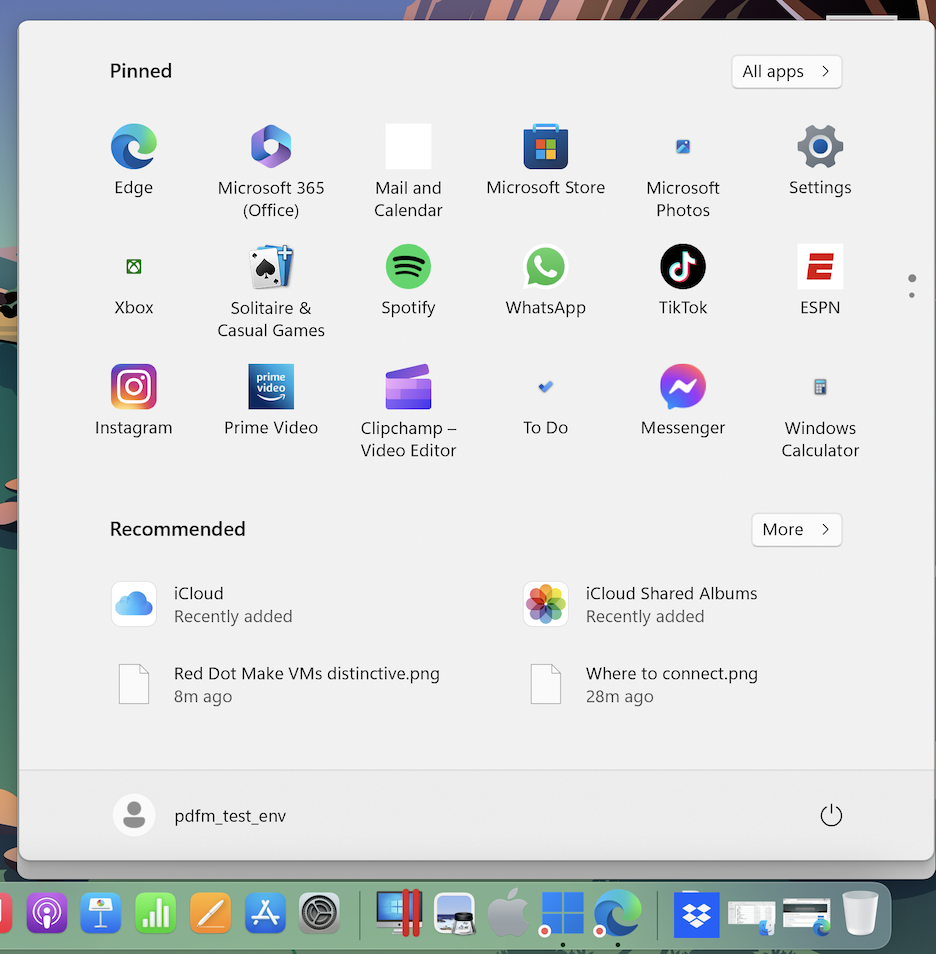The image size is (936, 954).
Task: Show the second page of pinned apps
Action: pos(911,295)
